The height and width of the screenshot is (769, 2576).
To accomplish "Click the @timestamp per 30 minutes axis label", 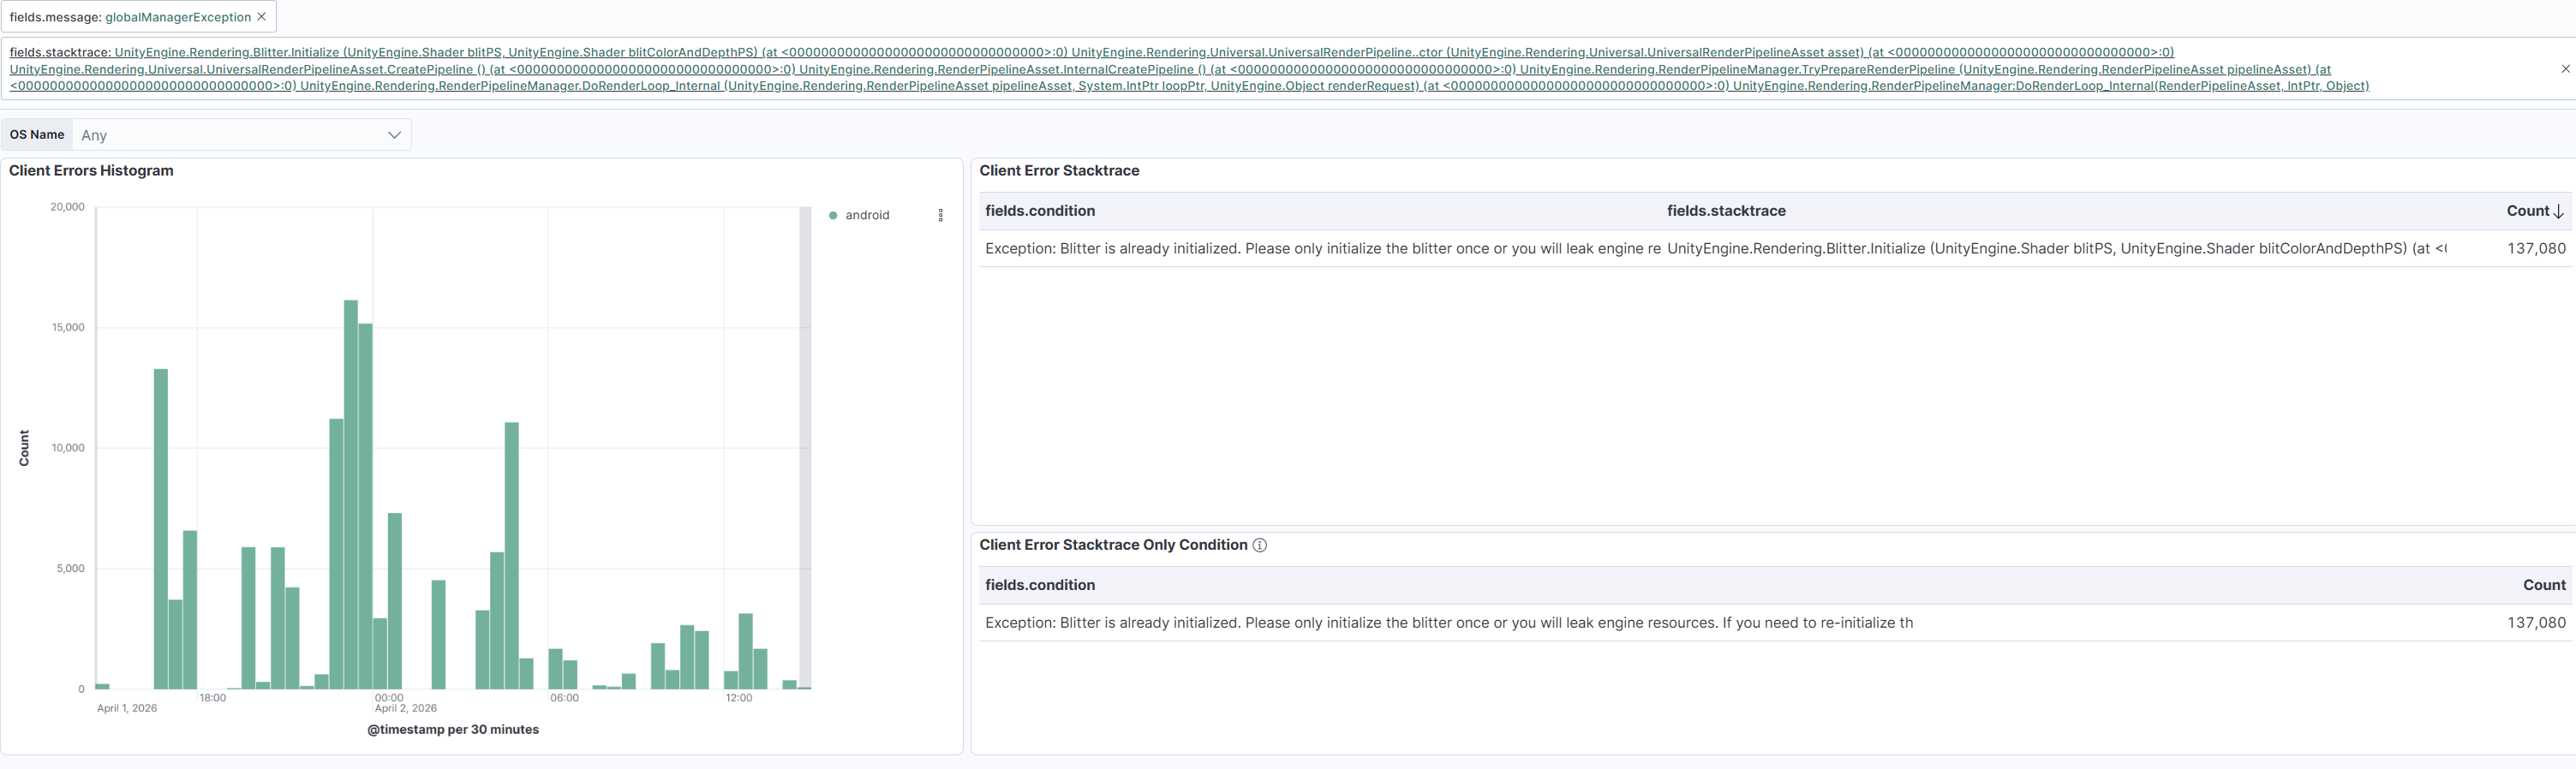I will 453,730.
